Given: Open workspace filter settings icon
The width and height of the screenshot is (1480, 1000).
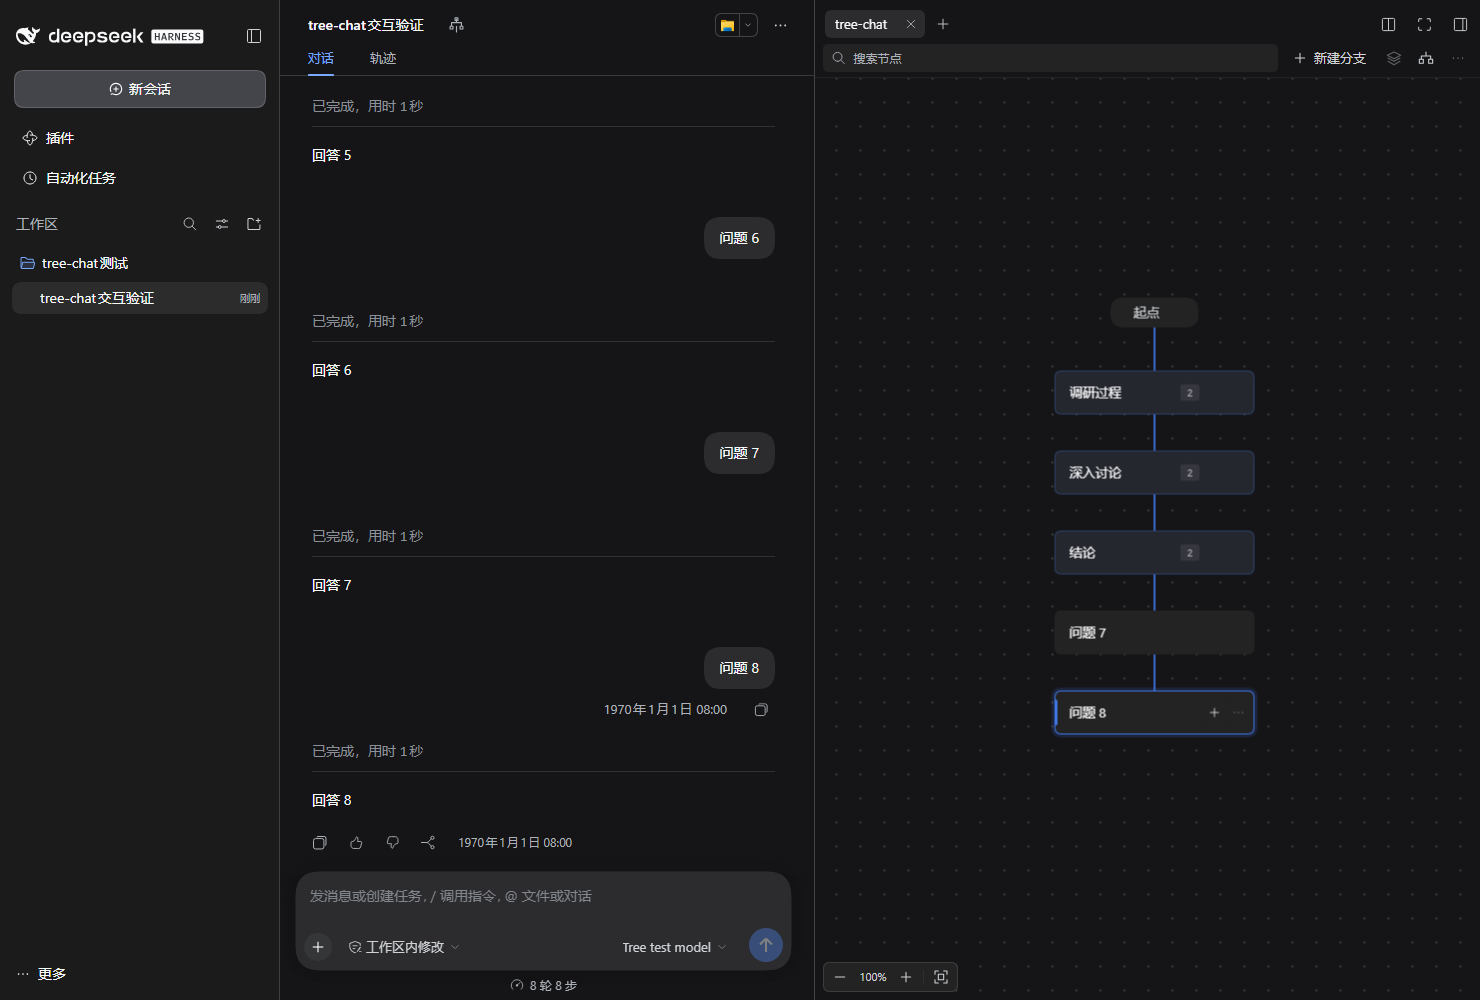Looking at the screenshot, I should tap(222, 224).
